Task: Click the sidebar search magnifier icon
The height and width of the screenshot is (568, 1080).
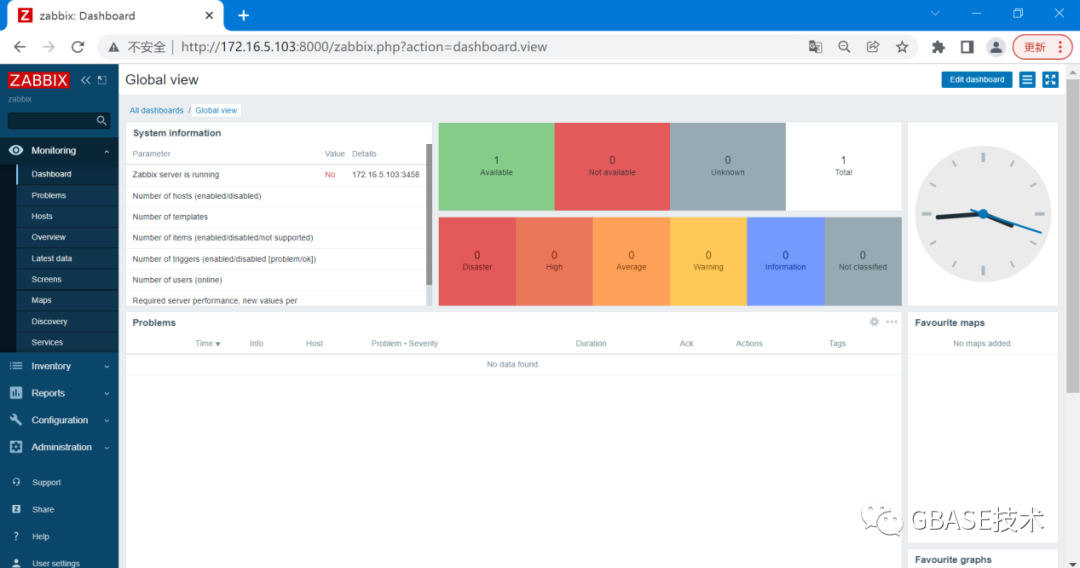Action: 101,120
